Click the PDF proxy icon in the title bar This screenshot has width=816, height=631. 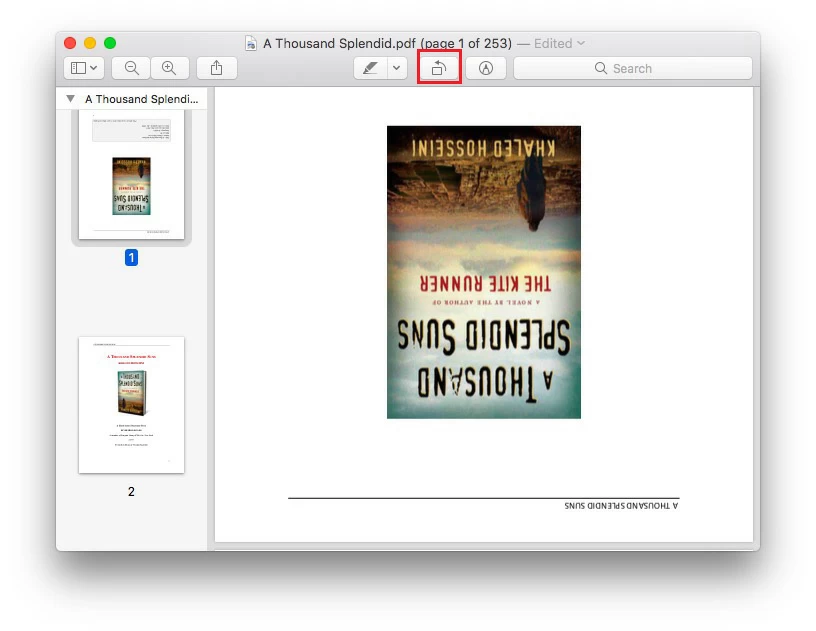[250, 43]
